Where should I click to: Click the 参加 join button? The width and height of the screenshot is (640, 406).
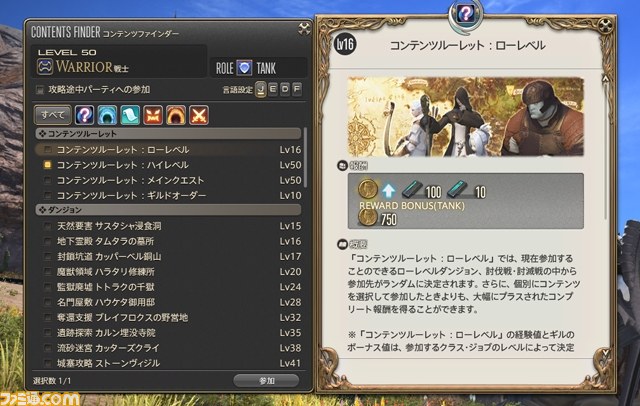[x=267, y=381]
